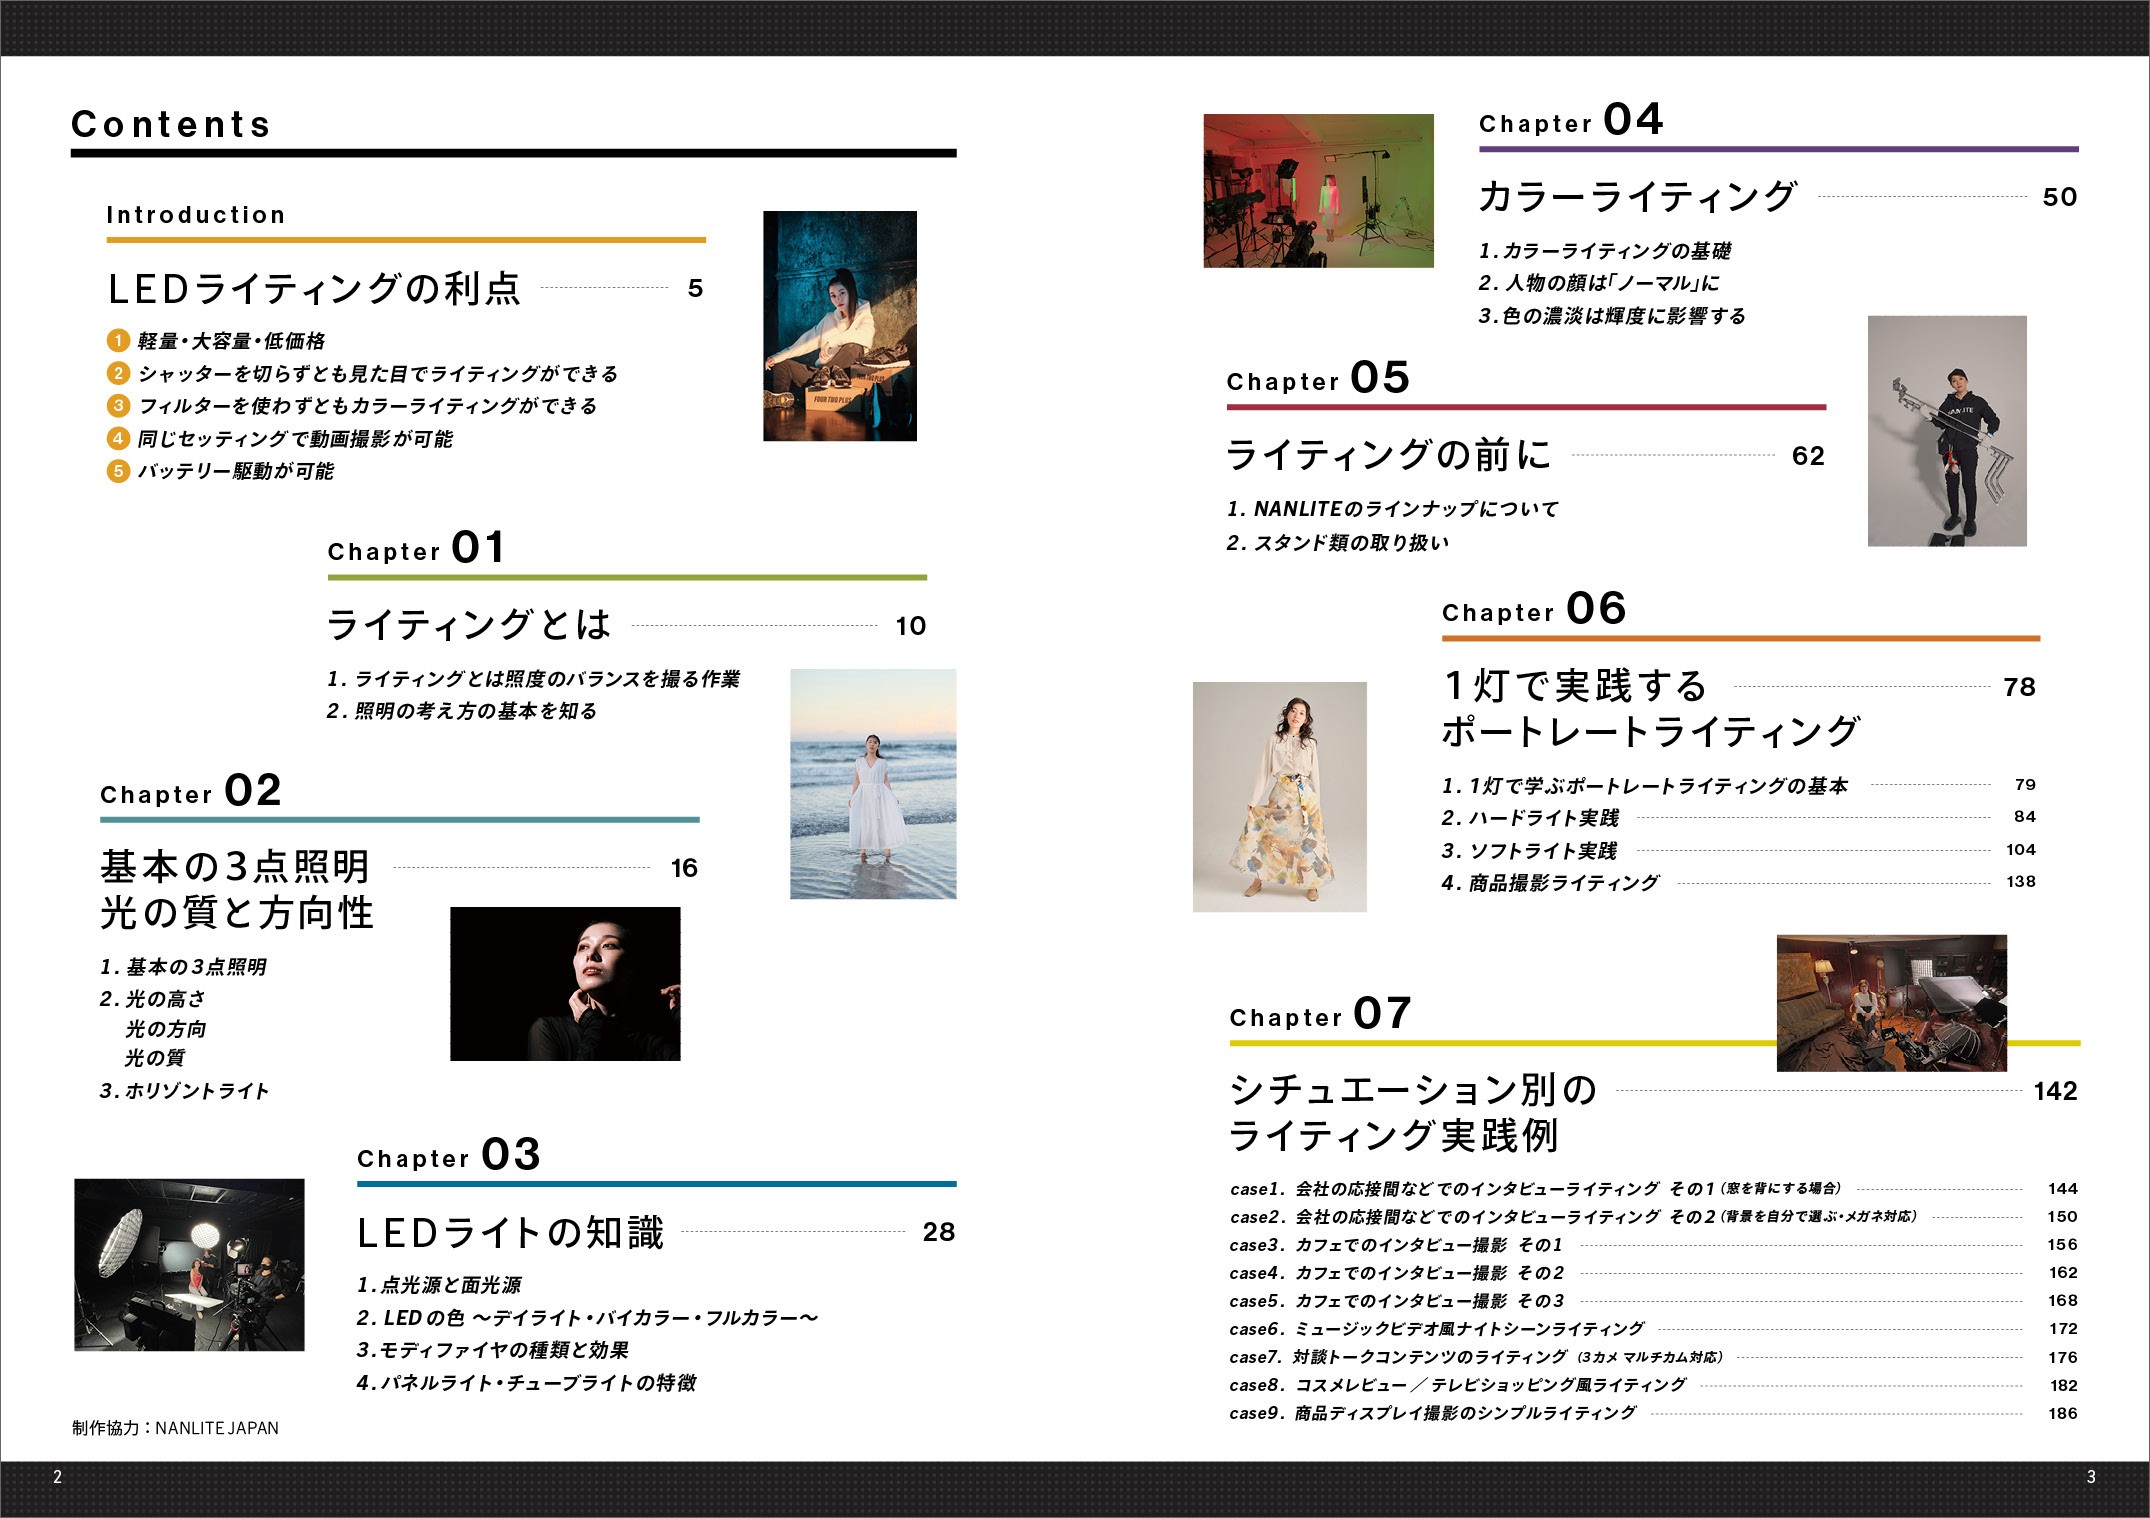Image resolution: width=2150 pixels, height=1518 pixels.
Task: Click the red-green color lighting studio photo
Action: pos(1318,191)
